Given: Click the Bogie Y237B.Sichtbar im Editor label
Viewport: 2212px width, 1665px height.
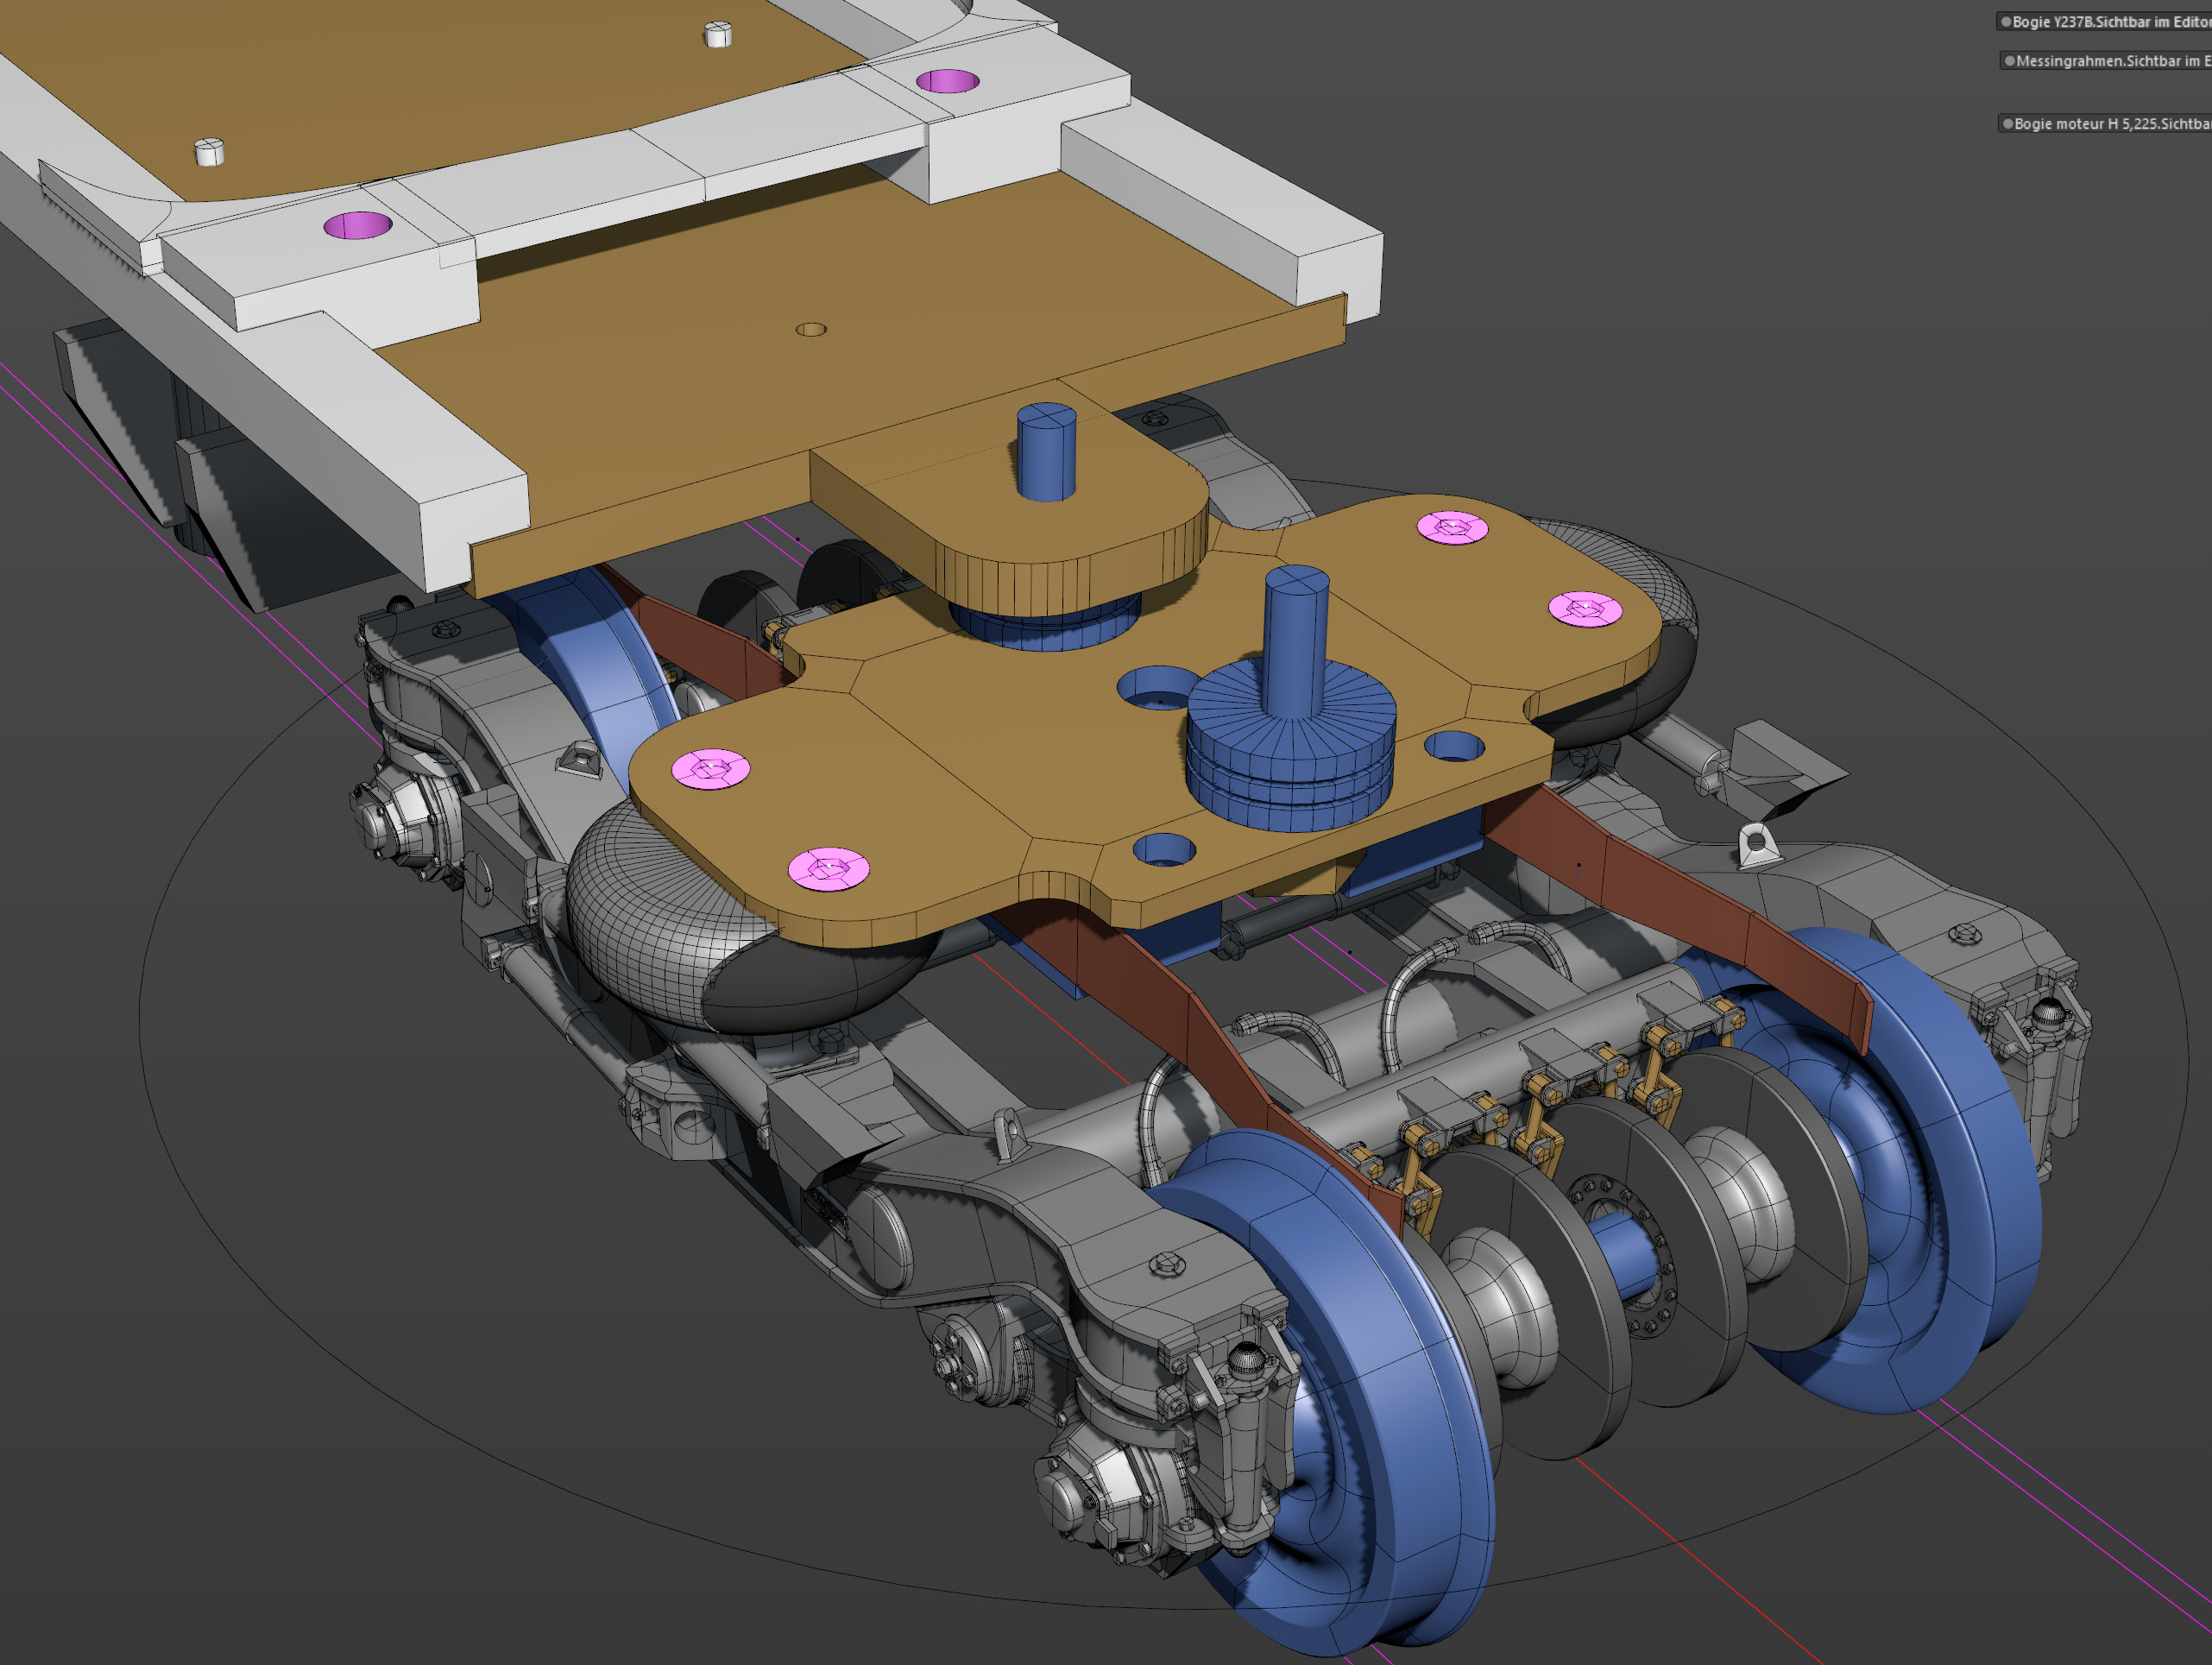Looking at the screenshot, I should [2112, 21].
